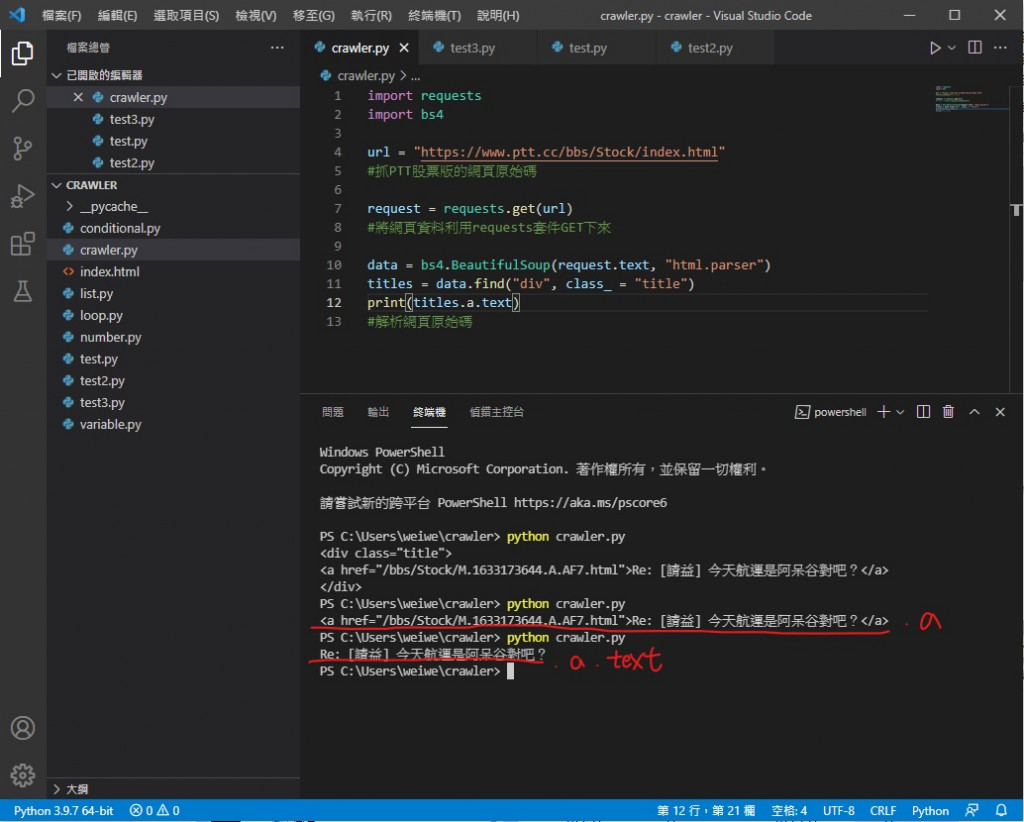Switch to the Problems panel tab 問題

point(332,412)
